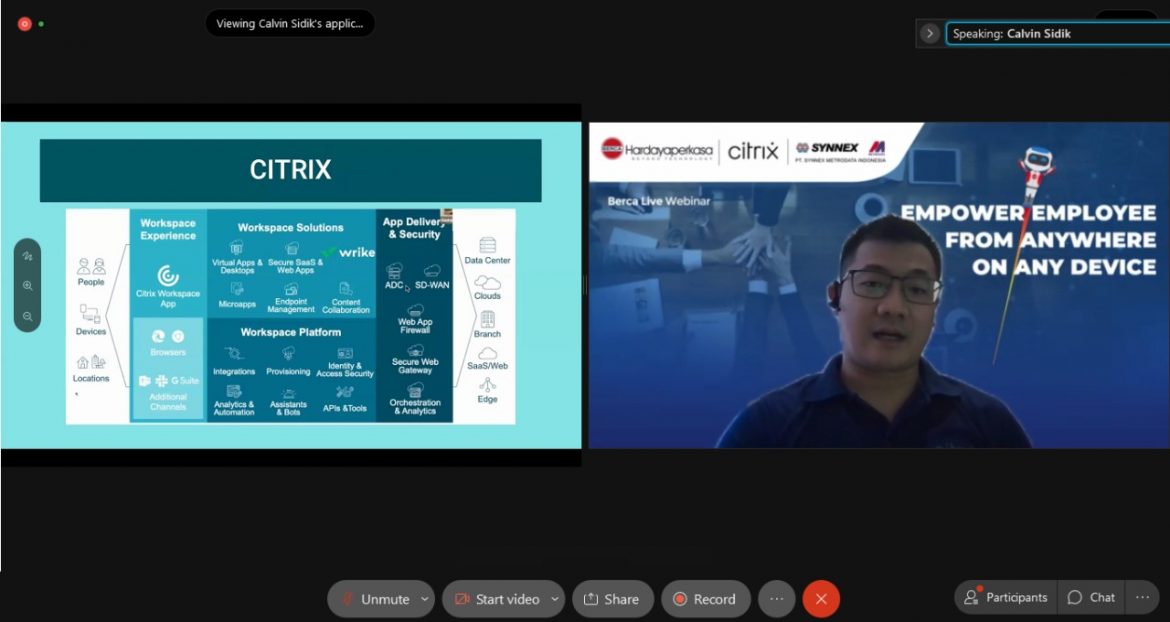Click the Locations icon on the slide

(x=91, y=362)
